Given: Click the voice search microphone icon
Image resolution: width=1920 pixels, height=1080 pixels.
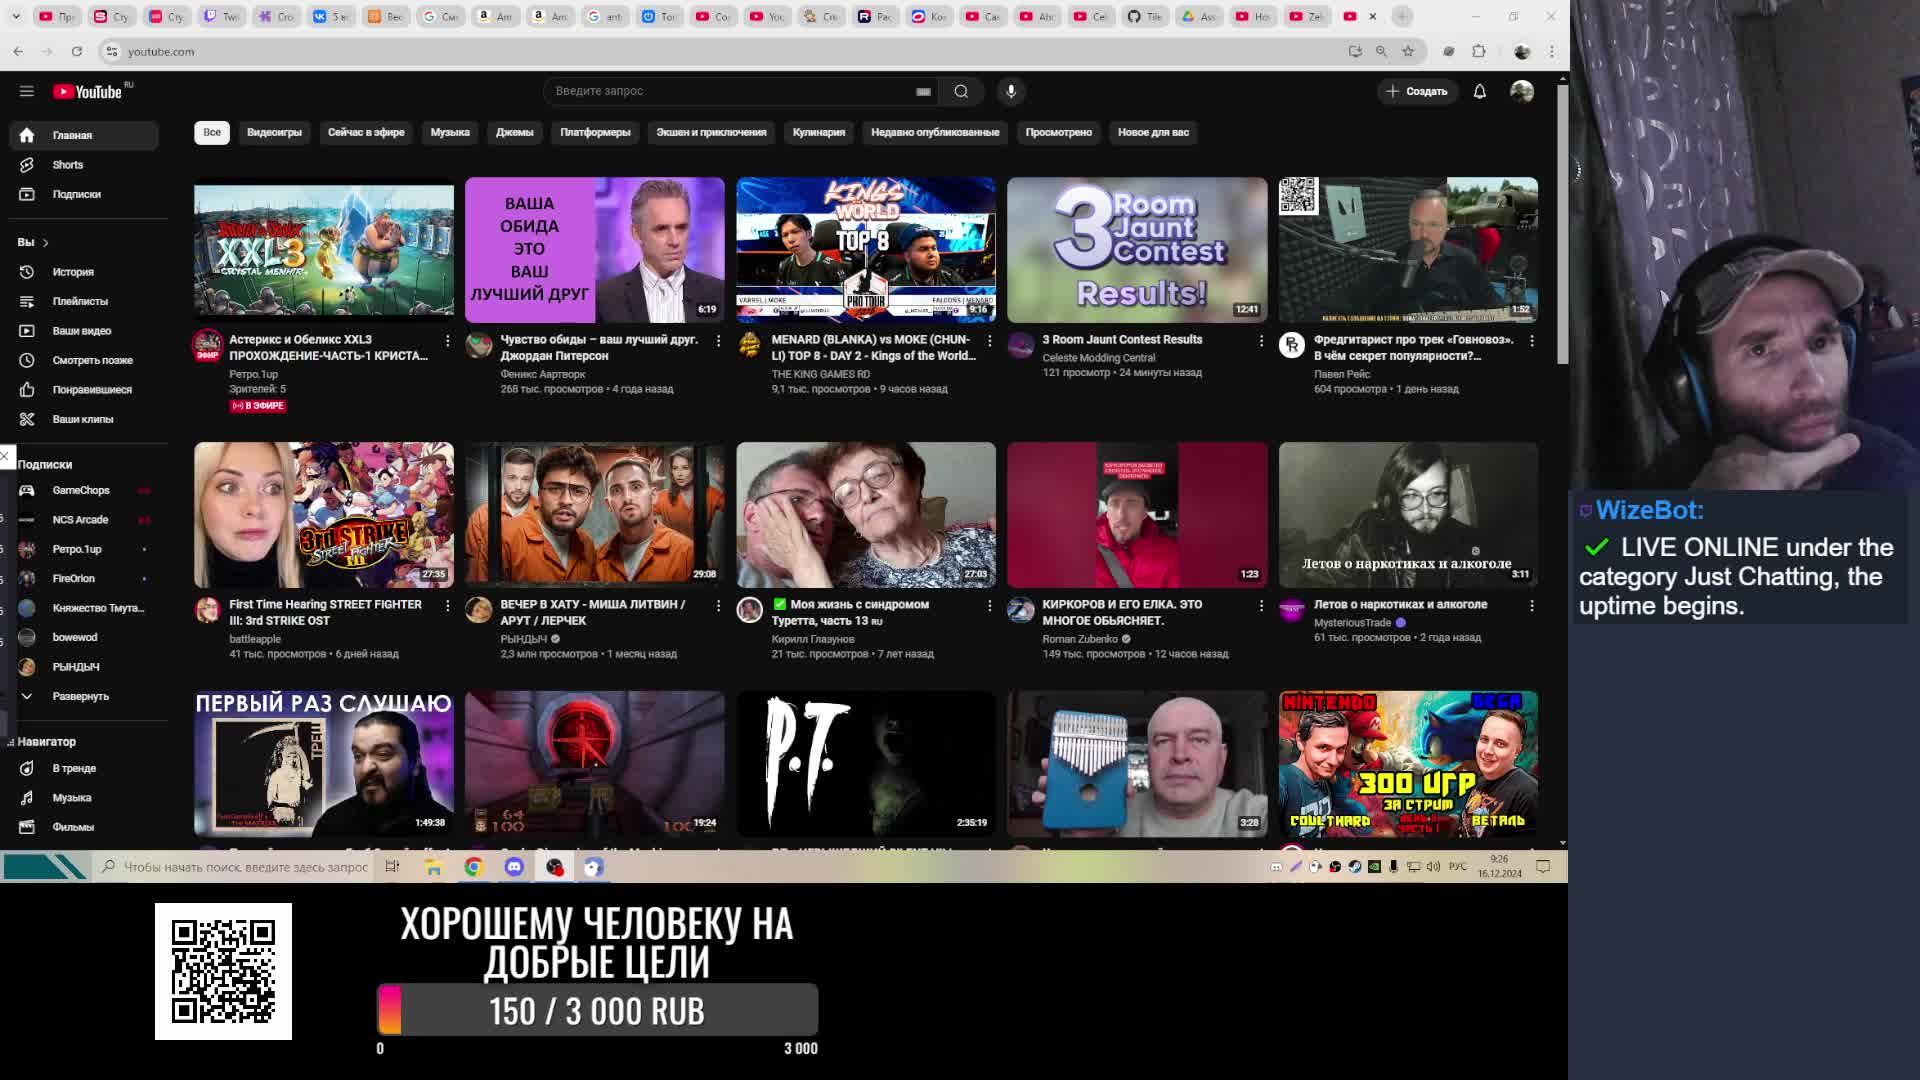Looking at the screenshot, I should [1011, 91].
